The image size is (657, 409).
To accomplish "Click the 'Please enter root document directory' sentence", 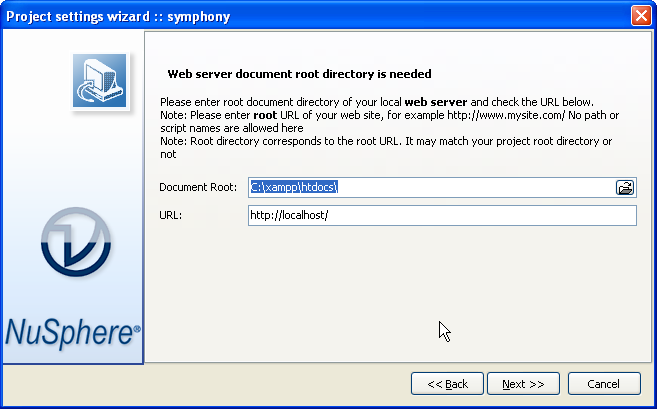I will [280, 102].
